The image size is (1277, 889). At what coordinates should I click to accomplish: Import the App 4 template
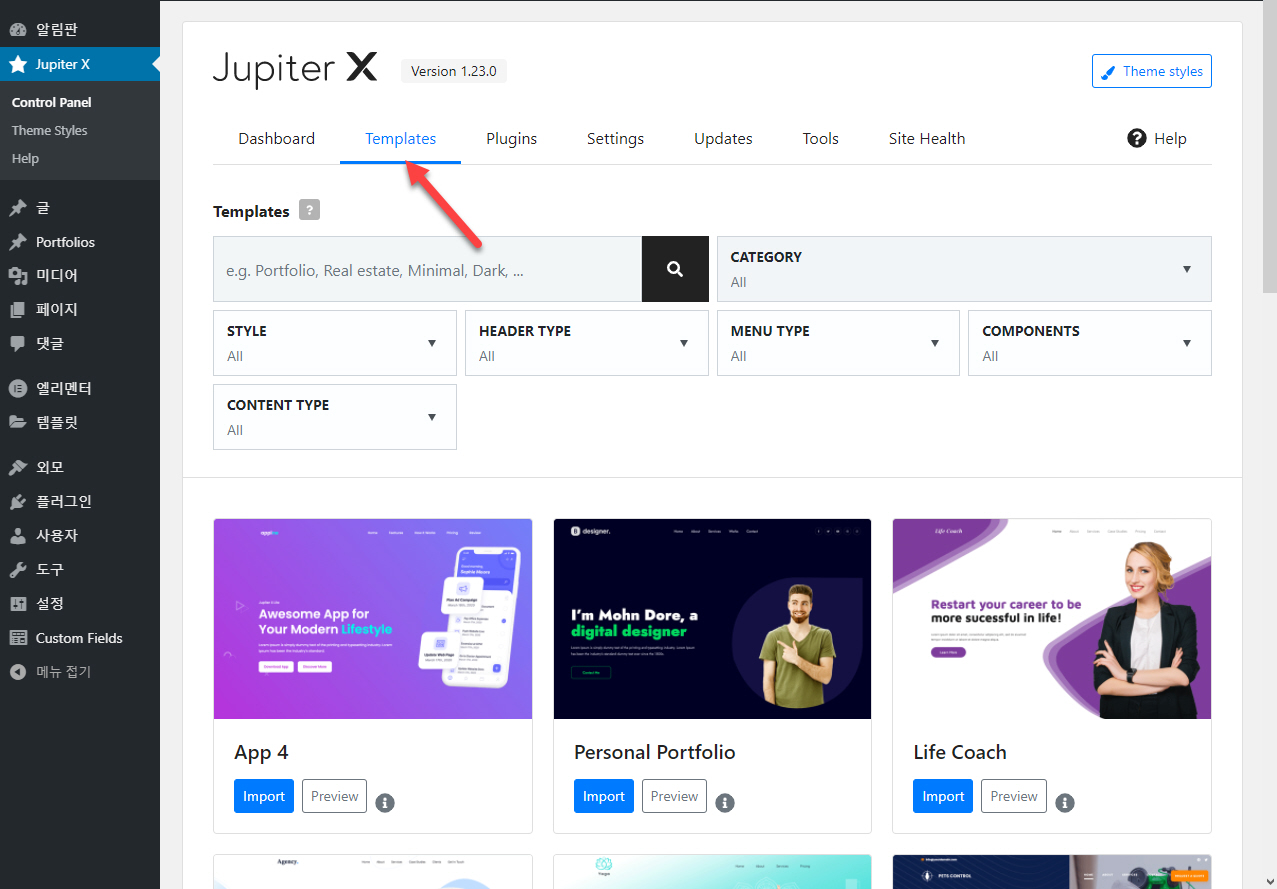point(264,796)
